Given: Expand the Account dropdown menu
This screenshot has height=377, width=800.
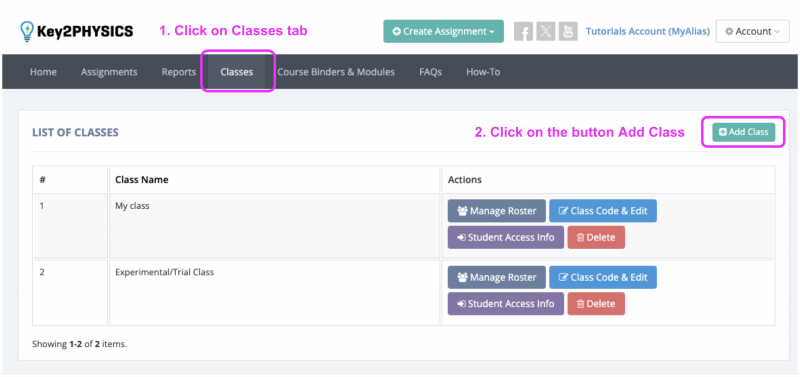Looking at the screenshot, I should pyautogui.click(x=753, y=31).
